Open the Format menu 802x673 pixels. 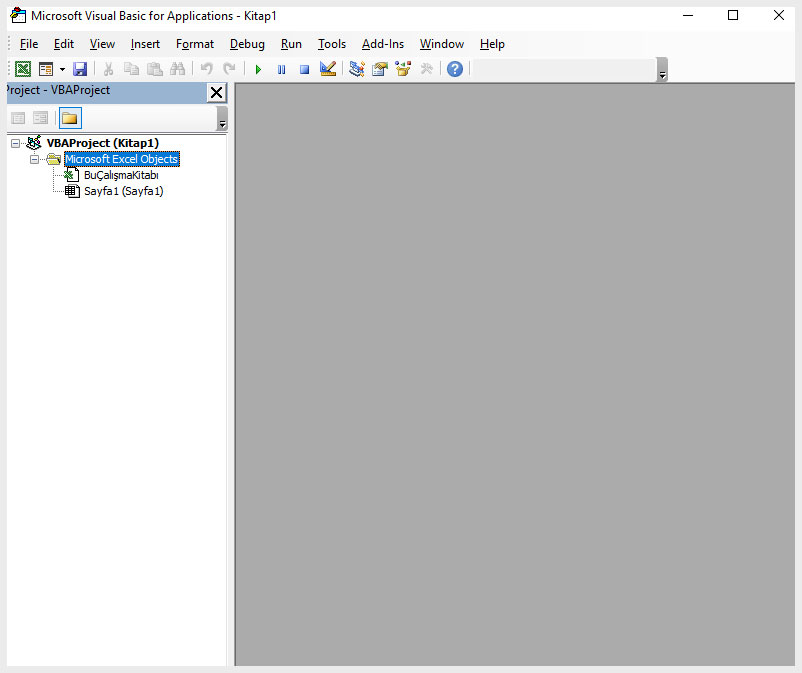point(195,44)
